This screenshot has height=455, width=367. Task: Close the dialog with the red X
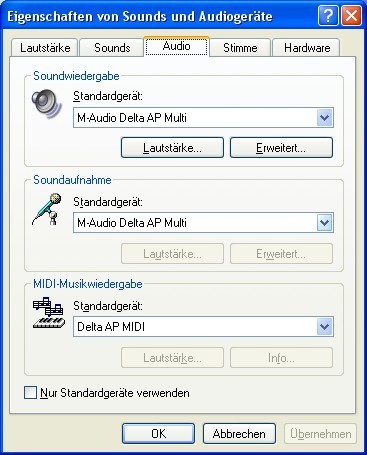(x=351, y=16)
